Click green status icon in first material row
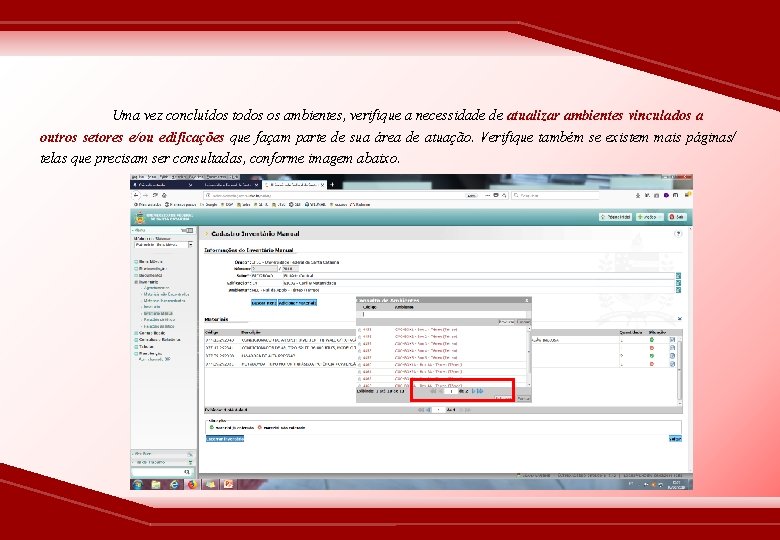This screenshot has width=780, height=540. click(652, 340)
